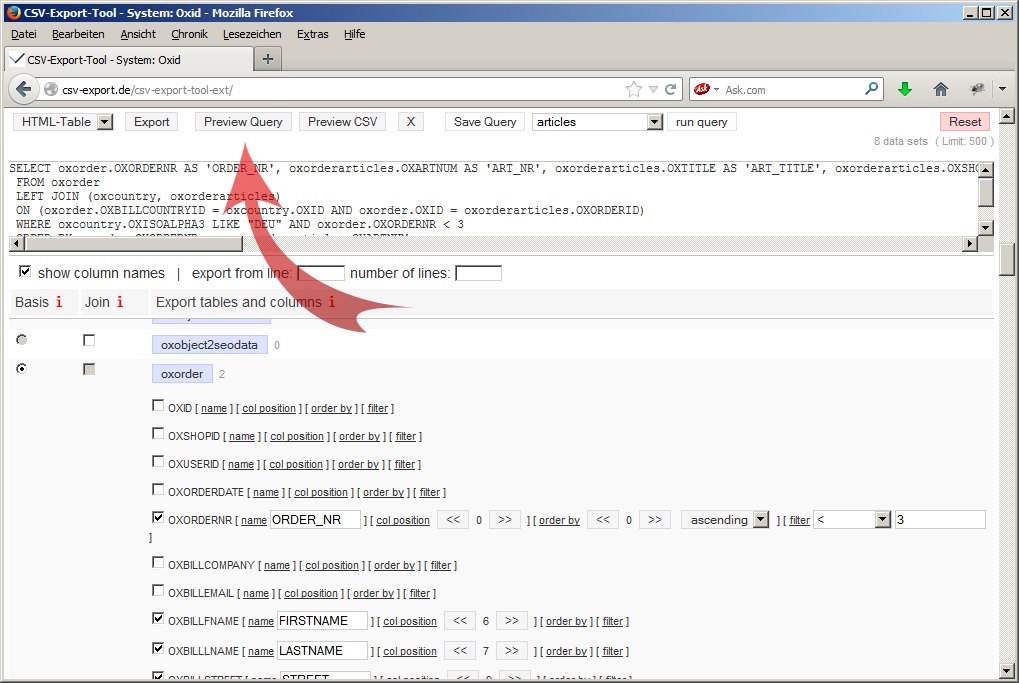Open the toolbar overflow dropdown arrow
Screen dimensions: 1019x683
tap(1002, 89)
